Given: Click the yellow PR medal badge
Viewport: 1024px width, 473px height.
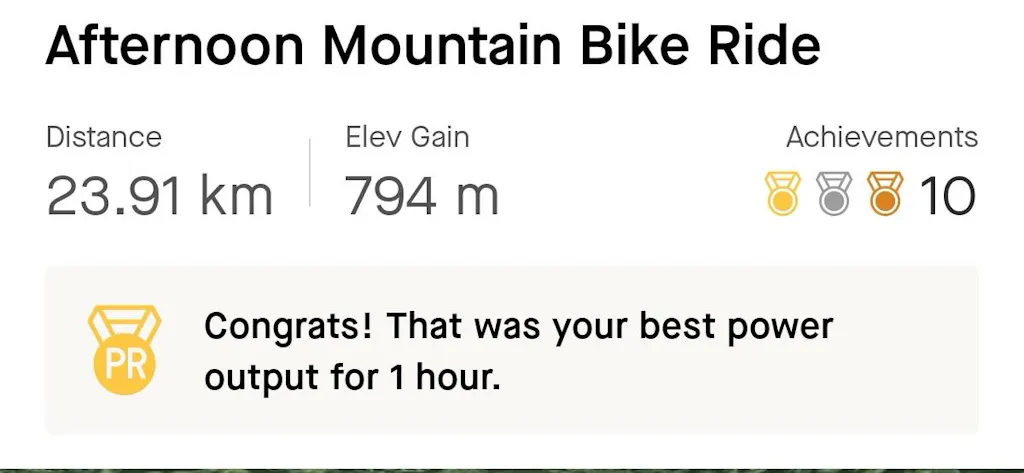Looking at the screenshot, I should point(125,350).
